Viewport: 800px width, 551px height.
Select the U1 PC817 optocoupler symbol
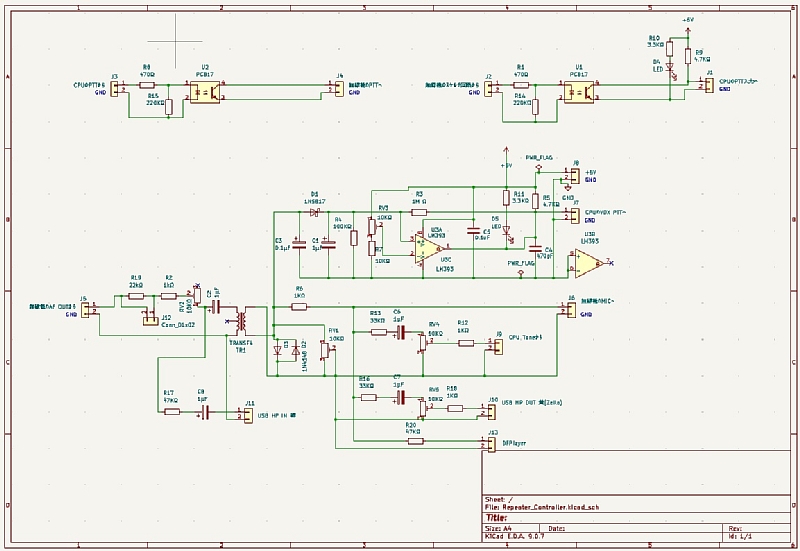click(577, 89)
